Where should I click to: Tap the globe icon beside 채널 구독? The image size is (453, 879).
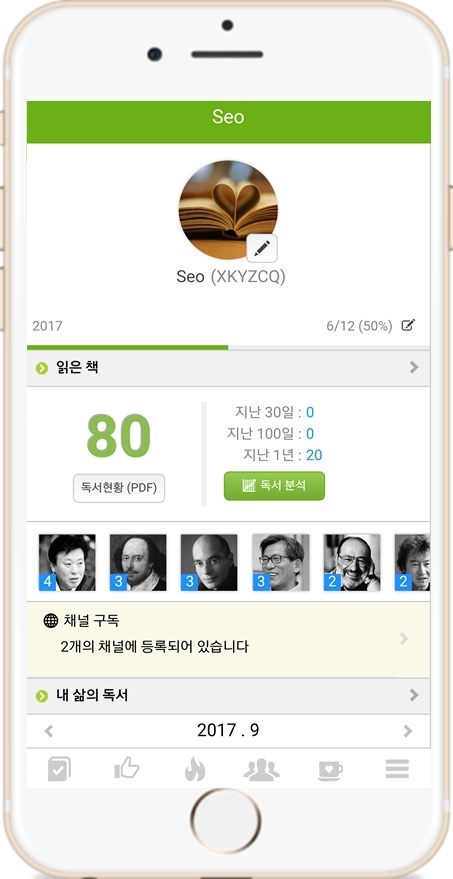[50, 621]
